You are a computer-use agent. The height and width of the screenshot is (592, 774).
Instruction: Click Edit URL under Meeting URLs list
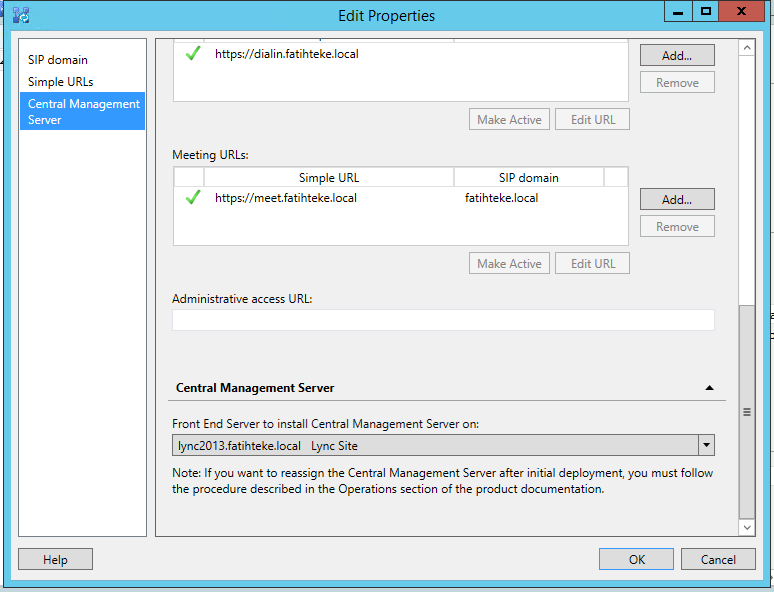pos(592,264)
